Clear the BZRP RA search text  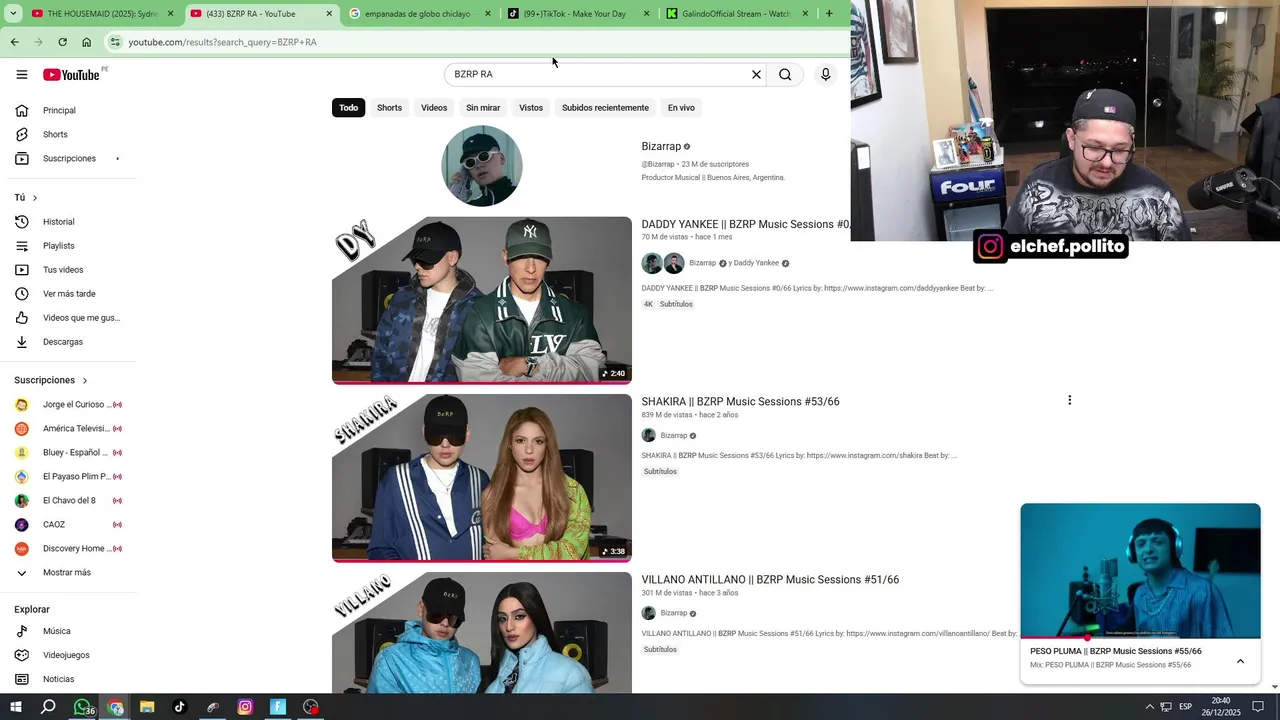pyautogui.click(x=756, y=74)
